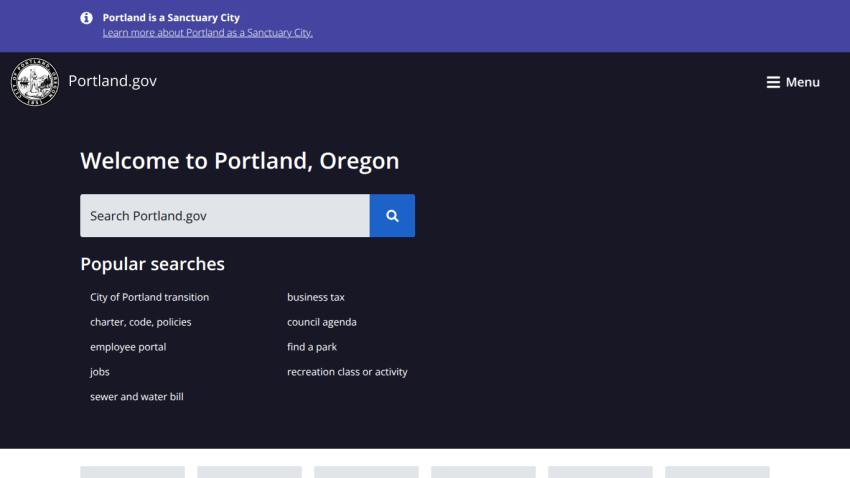The height and width of the screenshot is (478, 850).
Task: Choose jobs popular search
Action: click(x=100, y=372)
